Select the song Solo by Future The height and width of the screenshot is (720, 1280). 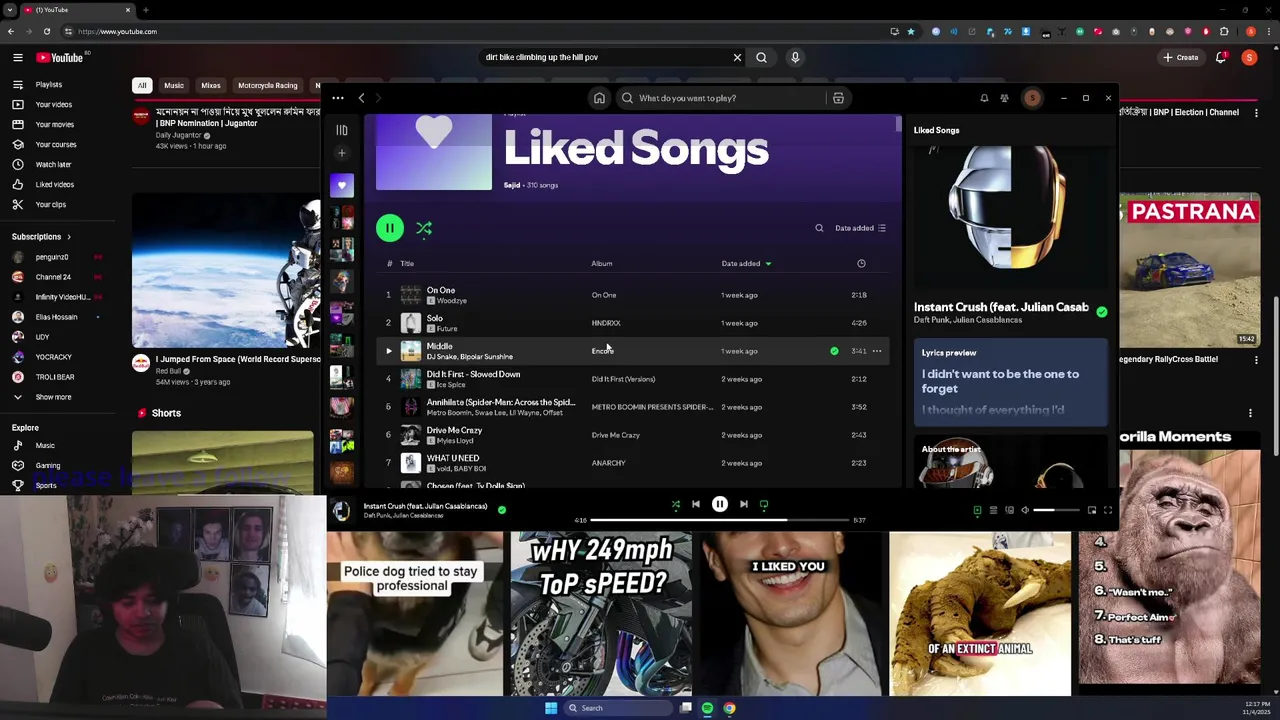[x=434, y=318]
